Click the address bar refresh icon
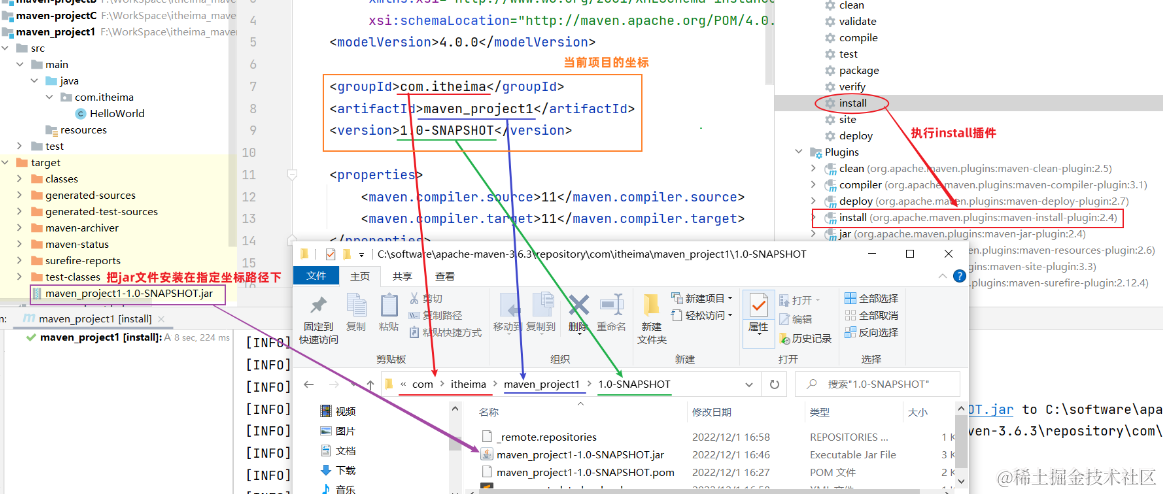The image size is (1163, 494). pyautogui.click(x=774, y=384)
